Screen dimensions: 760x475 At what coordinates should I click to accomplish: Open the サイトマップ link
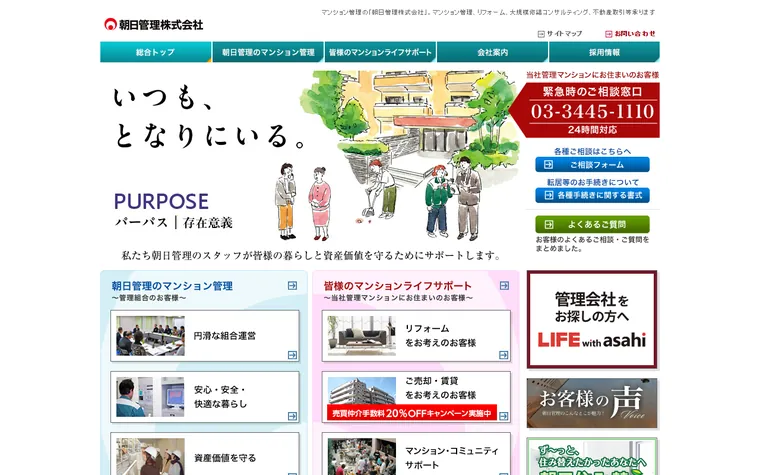(560, 34)
